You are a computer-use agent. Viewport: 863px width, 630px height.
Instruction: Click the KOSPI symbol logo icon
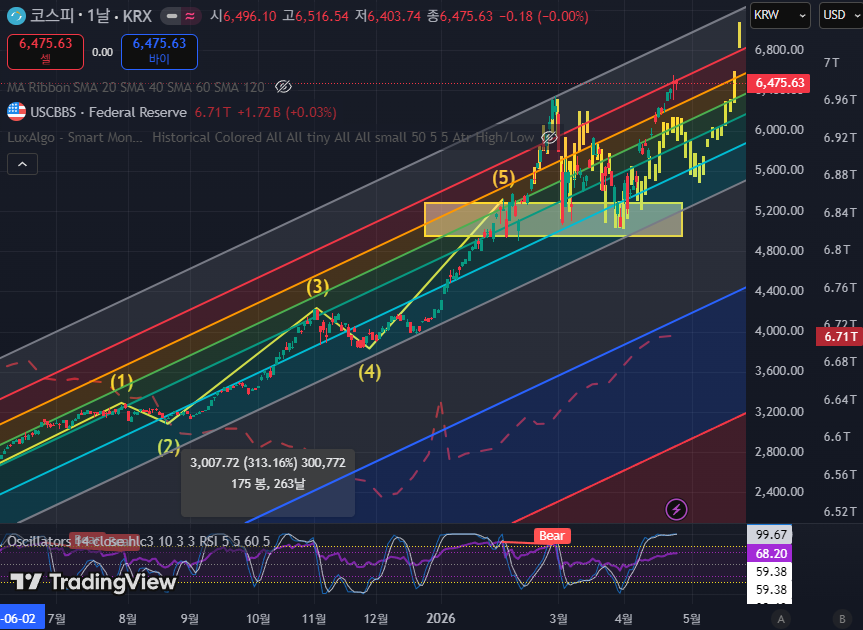tap(17, 16)
